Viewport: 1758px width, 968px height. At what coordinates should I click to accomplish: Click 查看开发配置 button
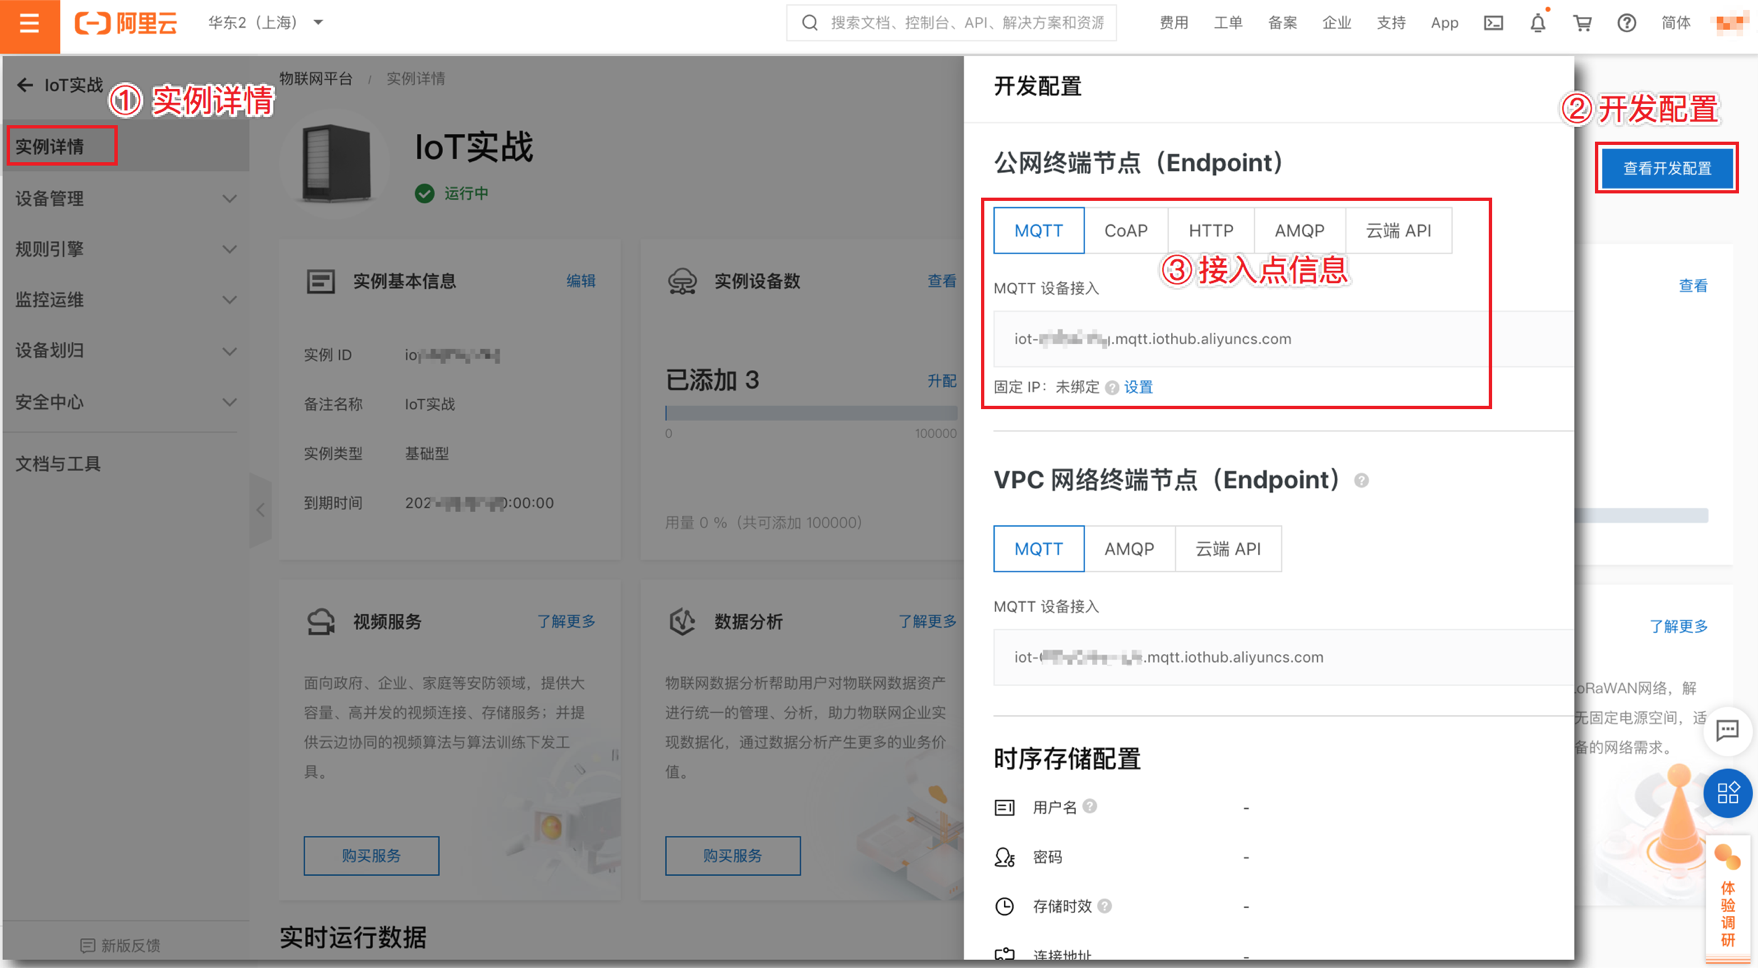point(1667,168)
